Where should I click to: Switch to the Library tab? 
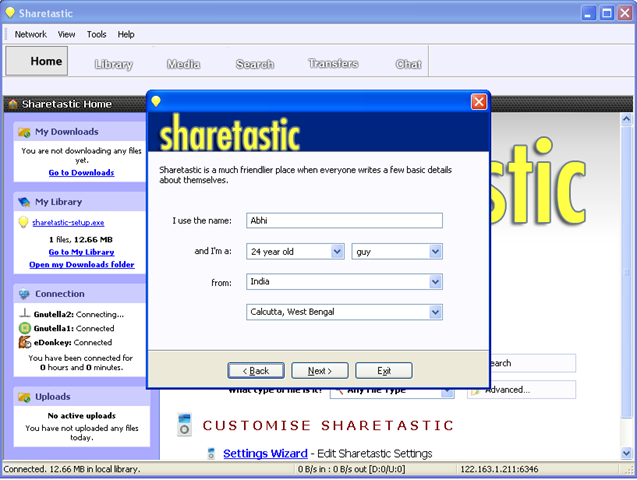coord(113,64)
